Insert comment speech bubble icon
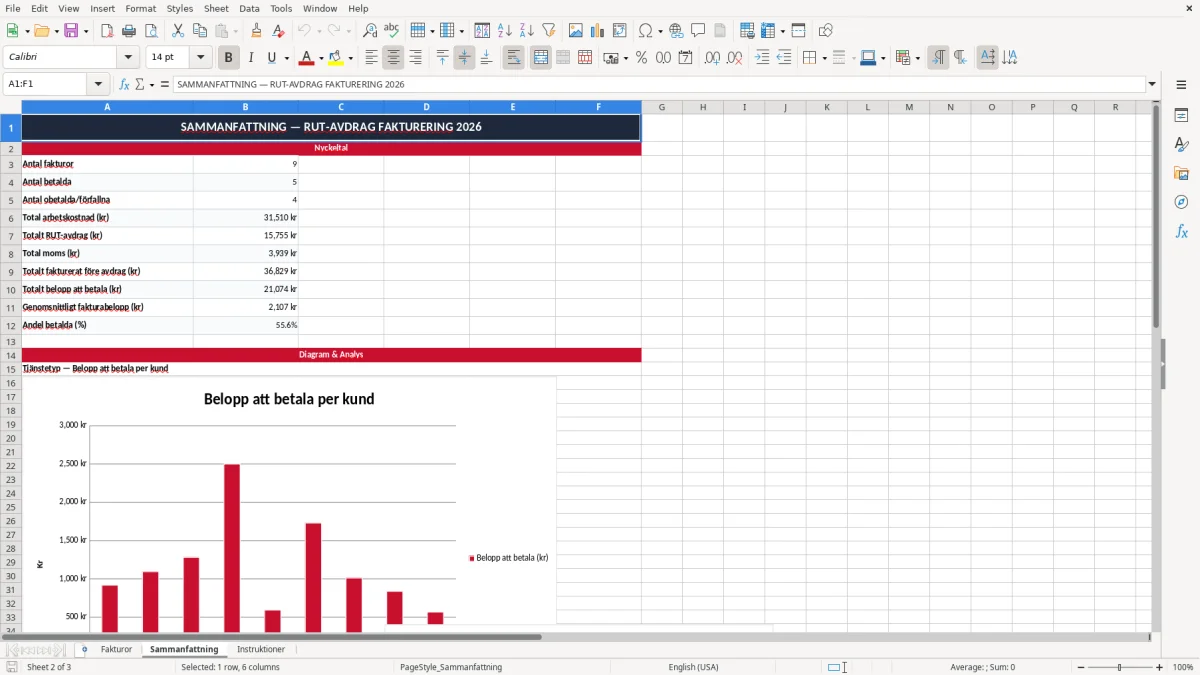 point(698,31)
